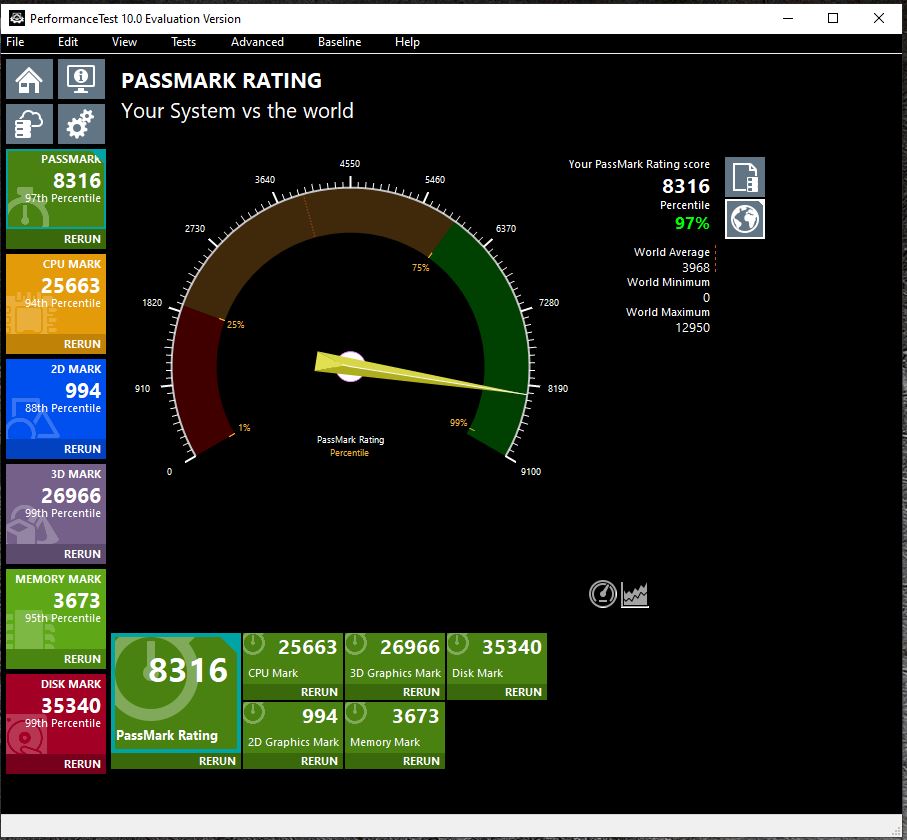The image size is (907, 840).
Task: Click the World Minimum 0 value
Action: tap(706, 297)
